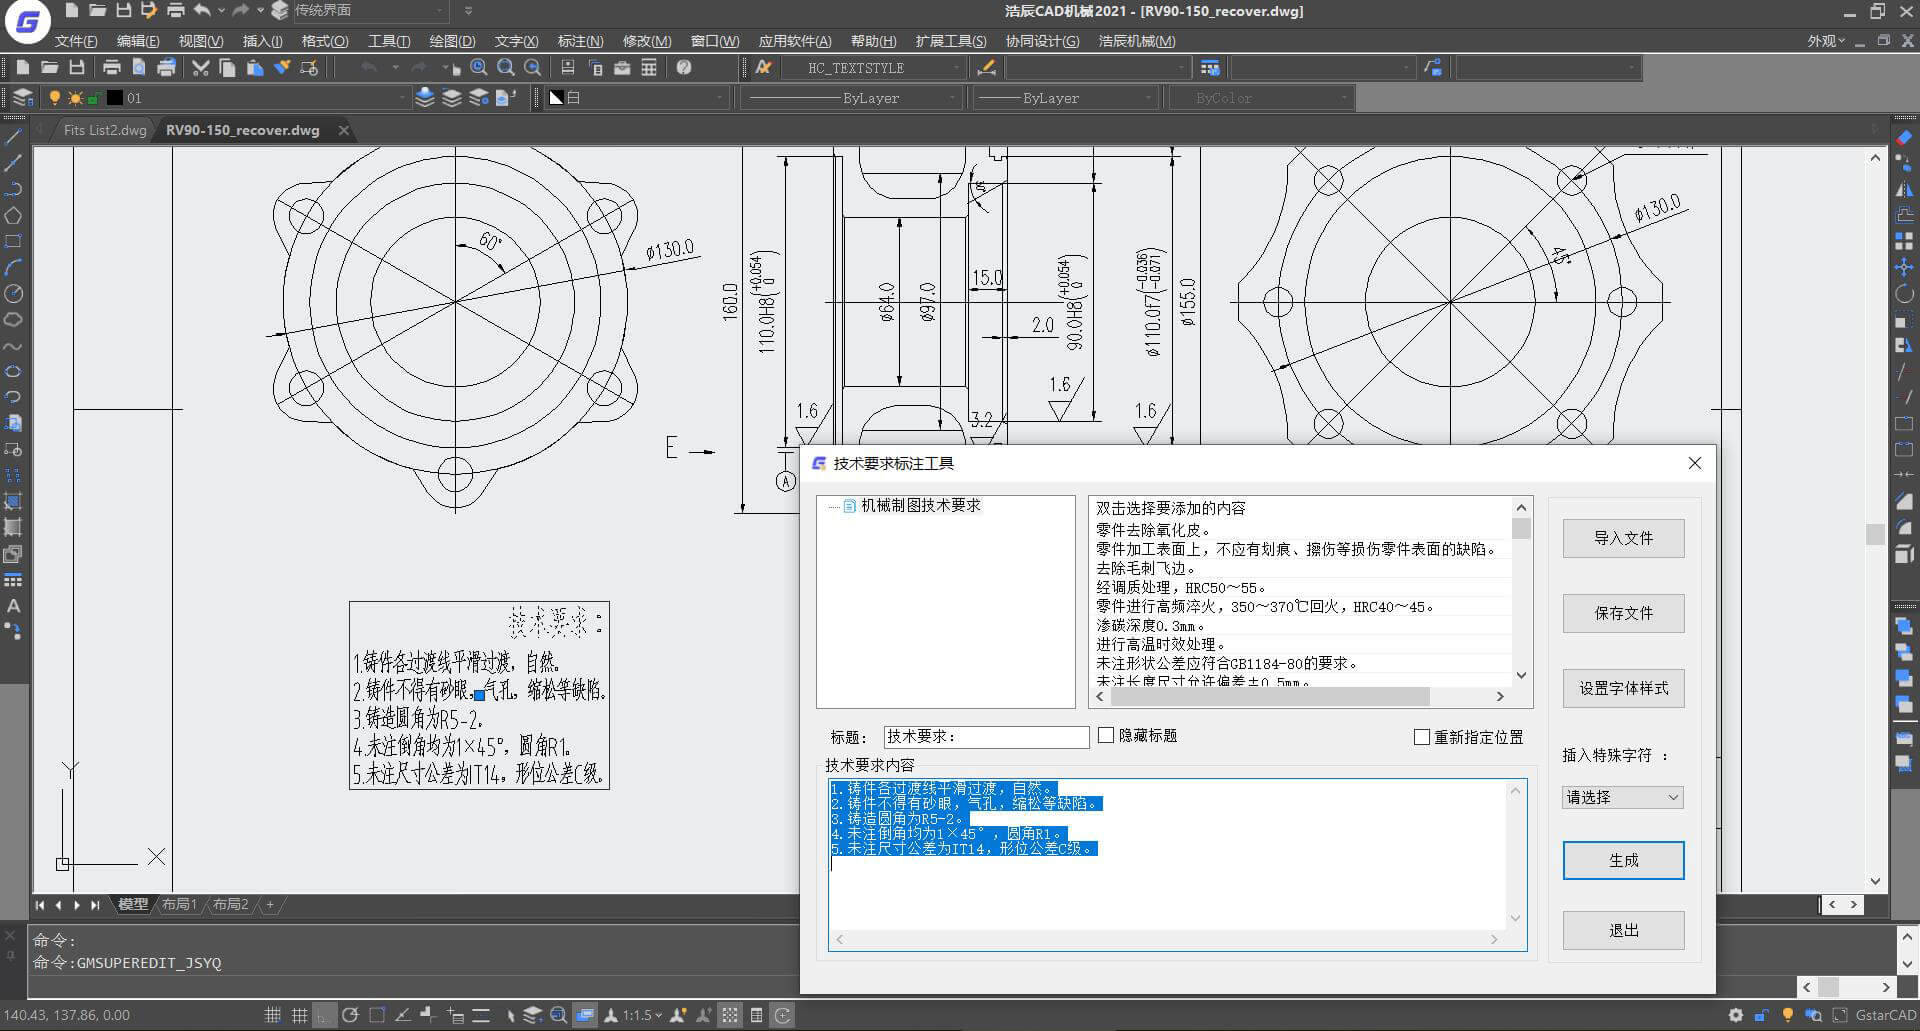1920x1031 pixels.
Task: Click the Dimension Style icon in toolbar
Action: pos(986,68)
